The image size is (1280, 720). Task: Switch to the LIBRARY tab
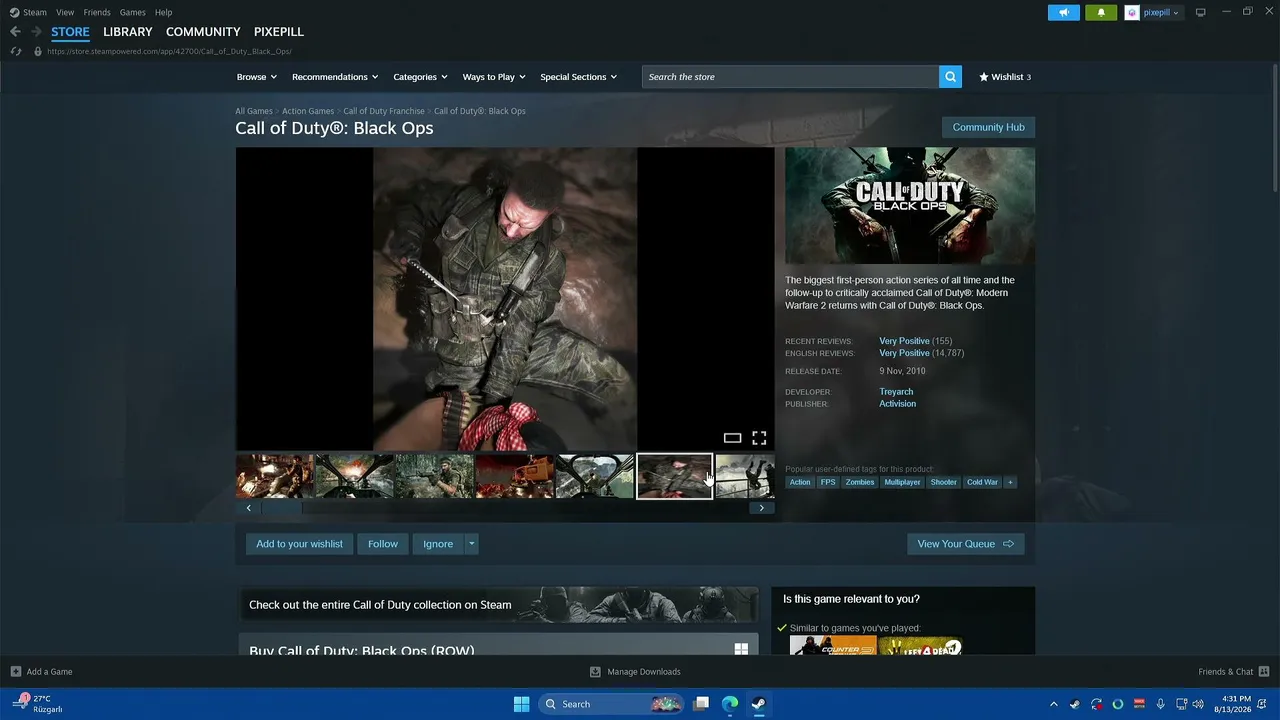click(128, 32)
